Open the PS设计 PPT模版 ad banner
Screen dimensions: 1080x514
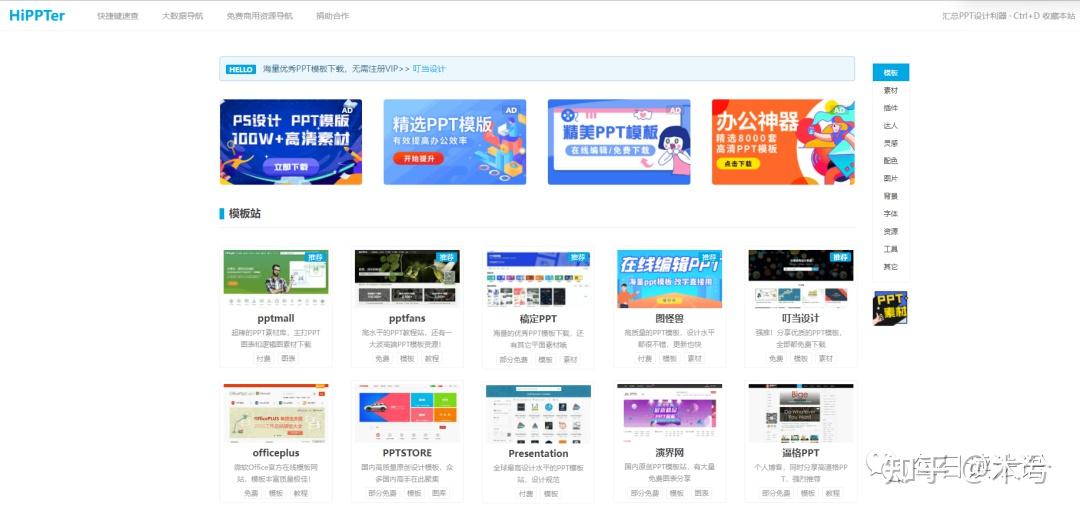(291, 142)
